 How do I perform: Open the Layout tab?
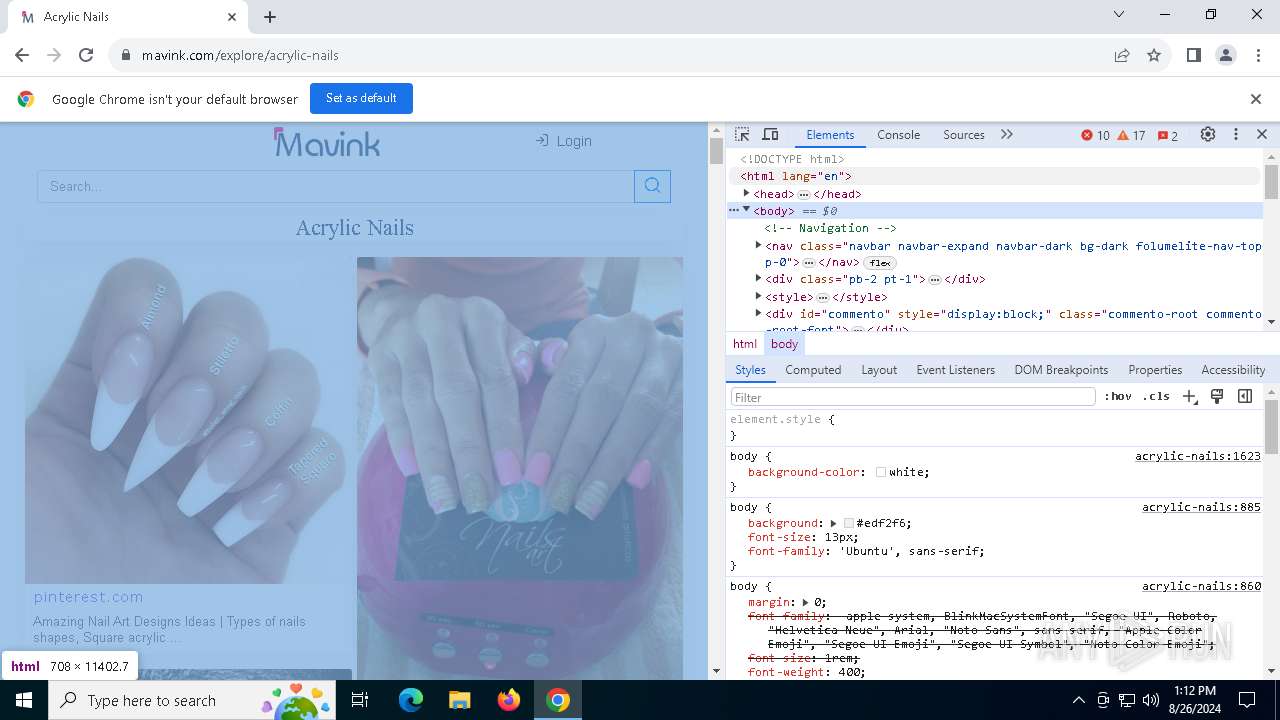(879, 370)
